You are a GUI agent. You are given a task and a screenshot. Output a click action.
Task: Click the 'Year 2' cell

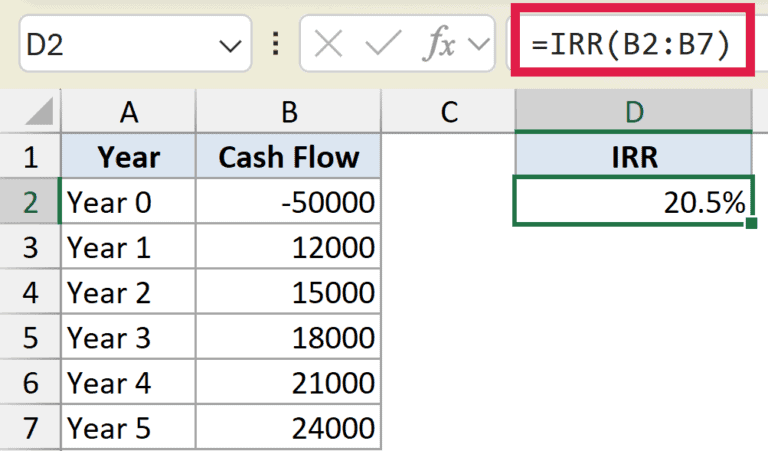pyautogui.click(x=128, y=291)
